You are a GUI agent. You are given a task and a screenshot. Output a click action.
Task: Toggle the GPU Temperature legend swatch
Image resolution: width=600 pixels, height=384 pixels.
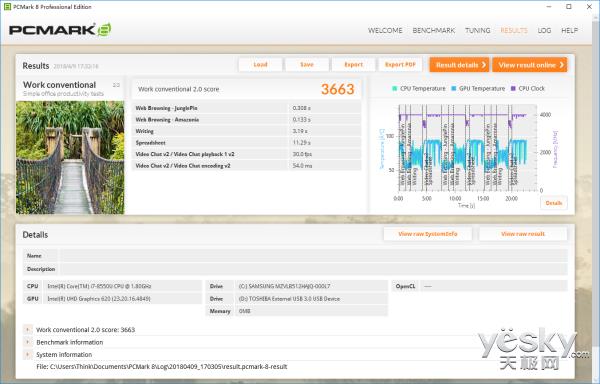453,88
